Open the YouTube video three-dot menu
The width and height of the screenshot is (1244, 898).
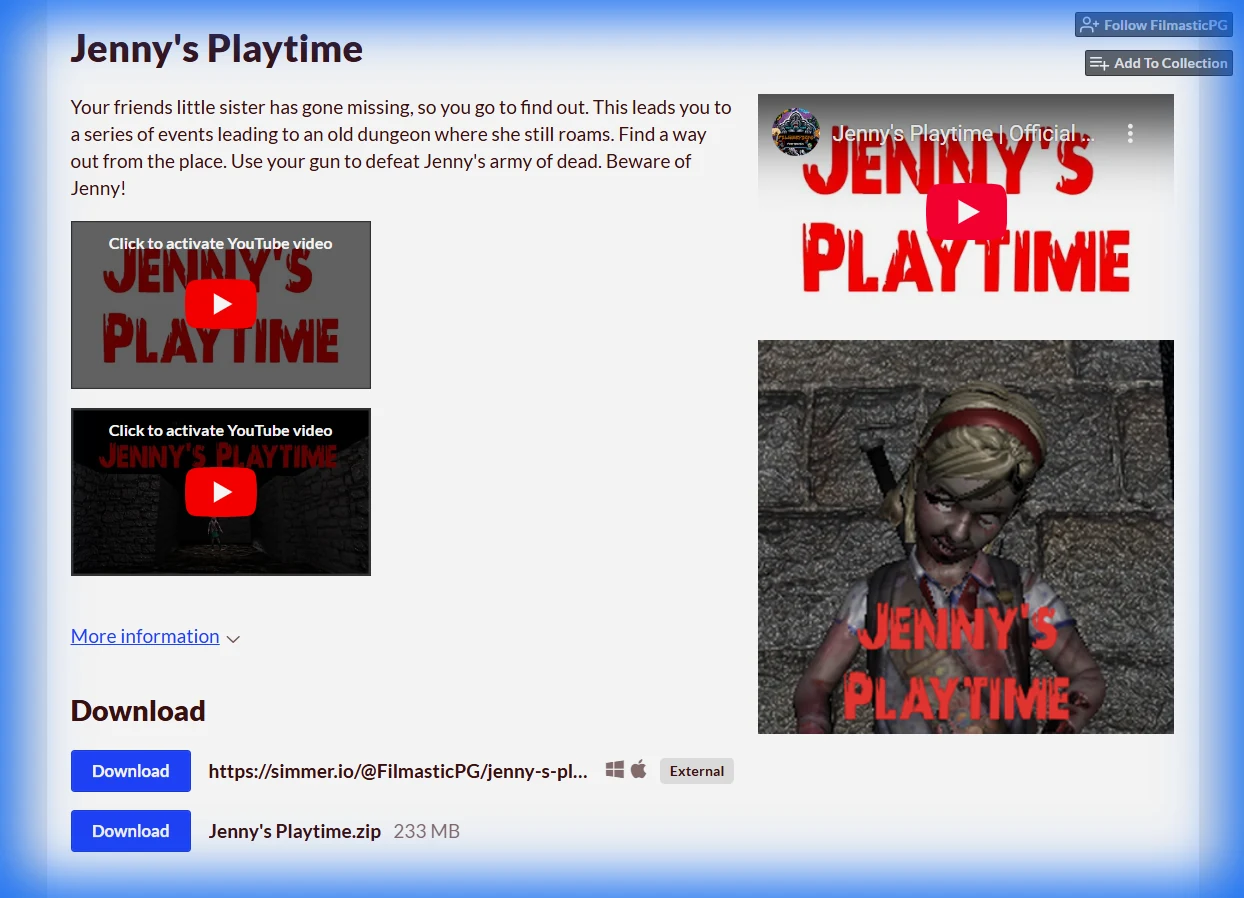[1130, 133]
